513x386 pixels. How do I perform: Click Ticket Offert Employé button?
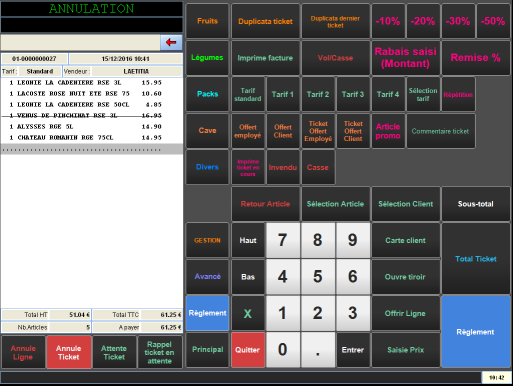pos(318,131)
